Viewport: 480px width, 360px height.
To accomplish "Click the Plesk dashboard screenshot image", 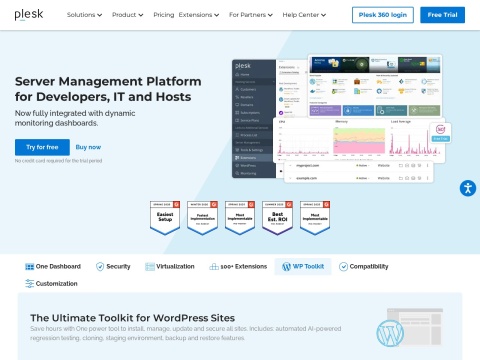I will pos(342,119).
